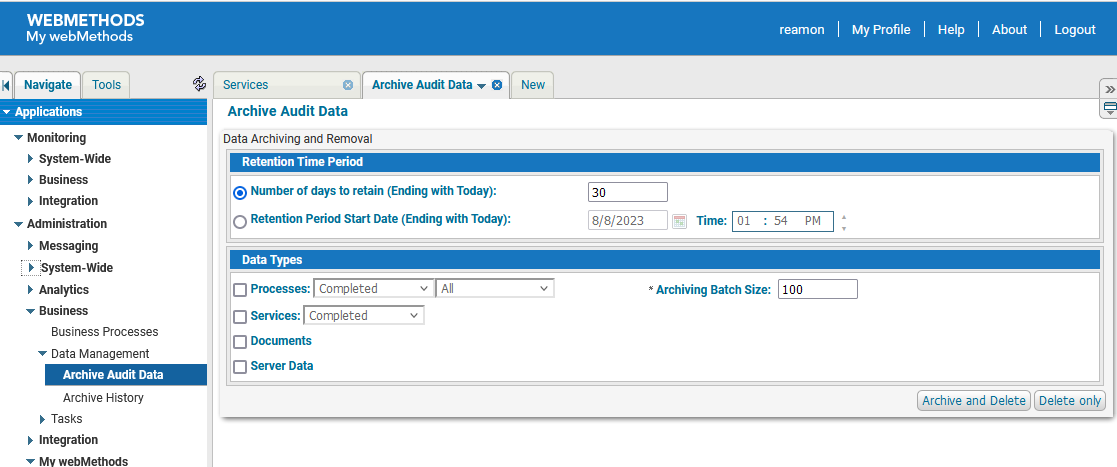Screen dimensions: 1117x467
Task: Select Retention Period Start Date radio
Action: (x=240, y=221)
